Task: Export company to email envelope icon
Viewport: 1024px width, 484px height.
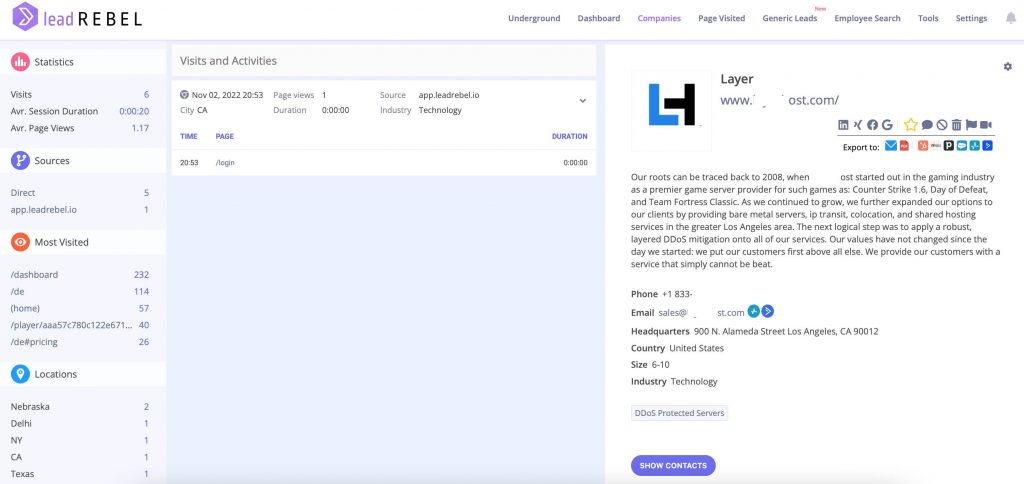Action: click(891, 146)
